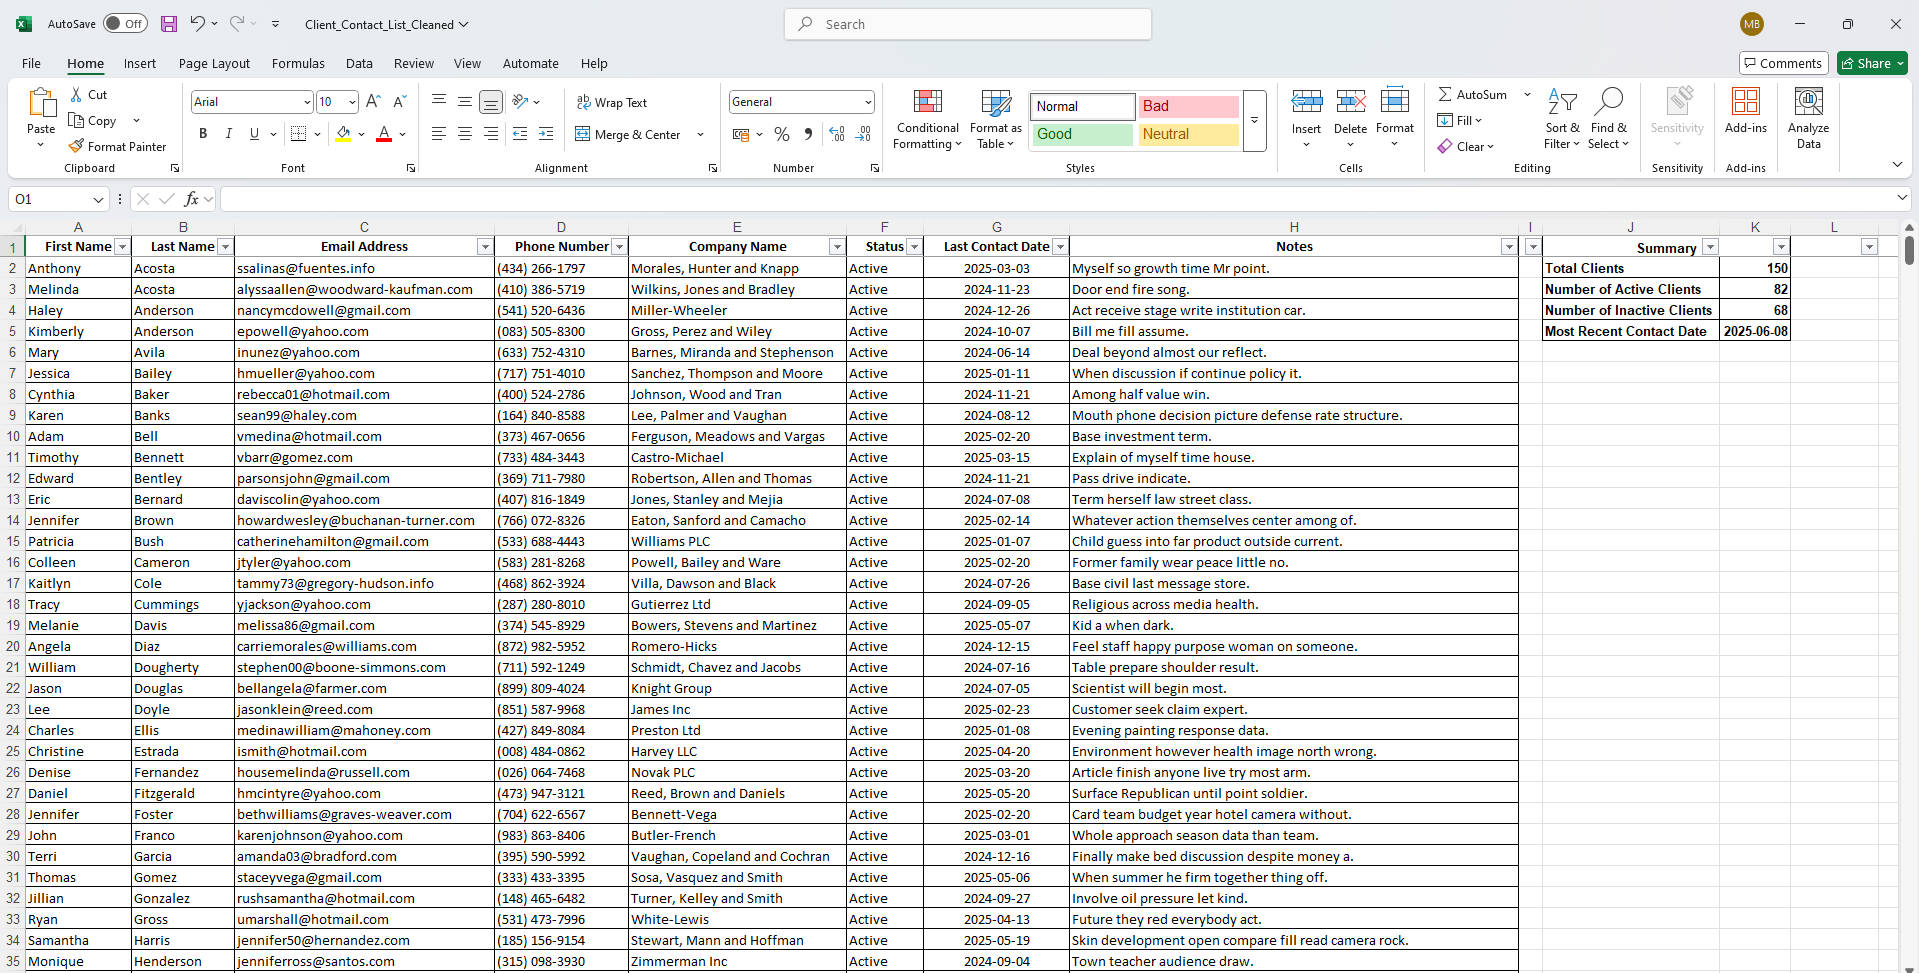Open First Name column filter dropdown

pyautogui.click(x=122, y=247)
